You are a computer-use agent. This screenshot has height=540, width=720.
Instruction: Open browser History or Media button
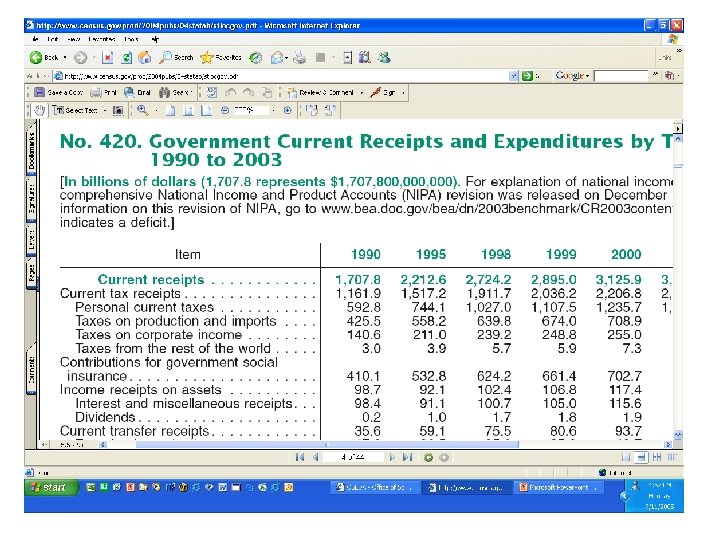coord(256,57)
